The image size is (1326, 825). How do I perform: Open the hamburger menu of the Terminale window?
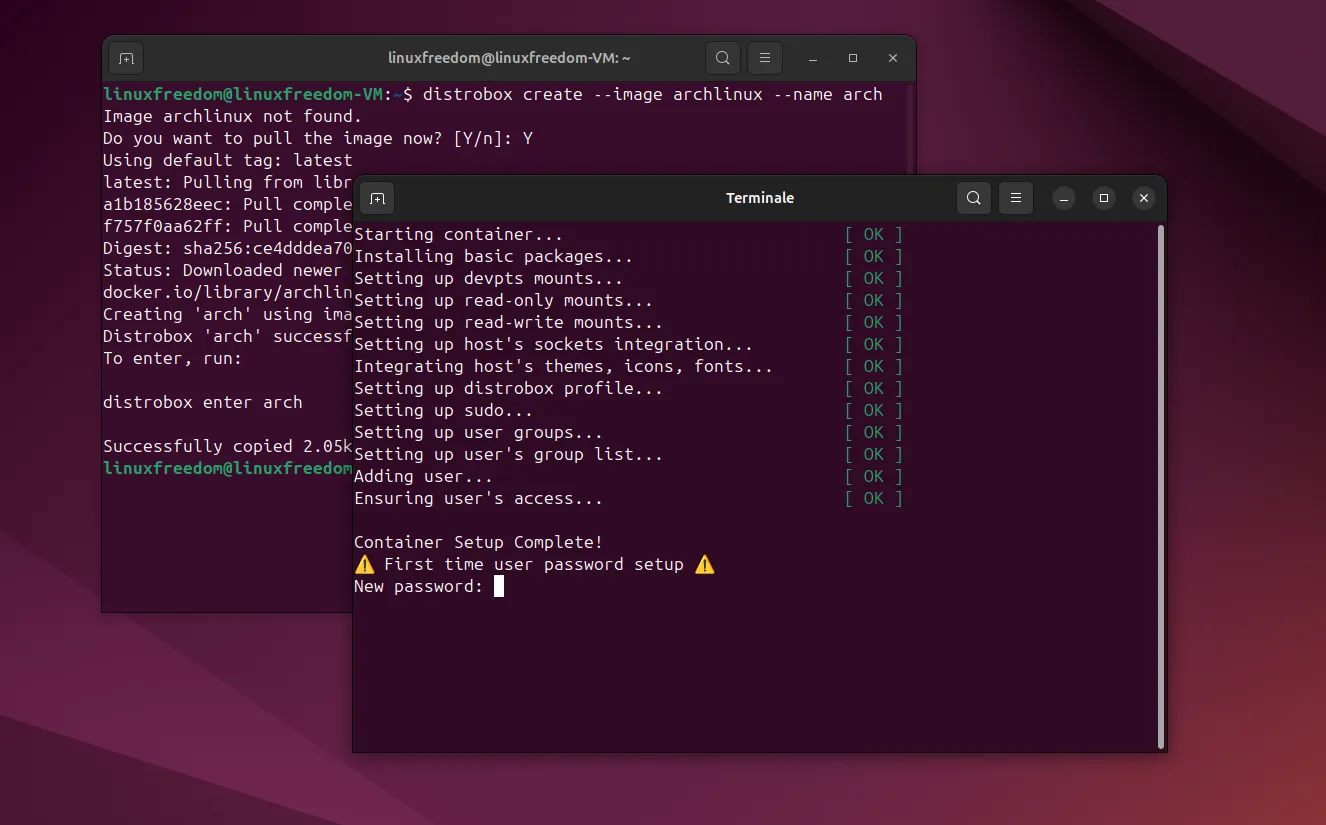tap(1015, 198)
